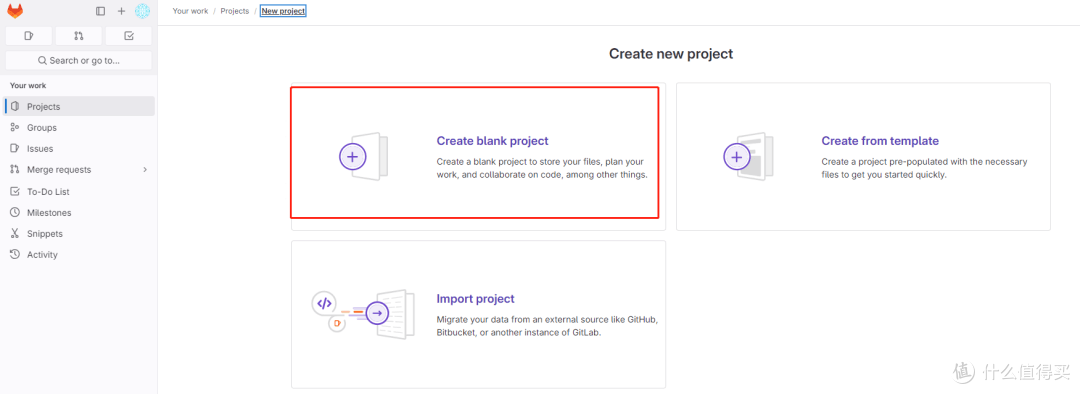The height and width of the screenshot is (394, 1080).
Task: Open assigned issues shortcut icon
Action: pyautogui.click(x=28, y=36)
